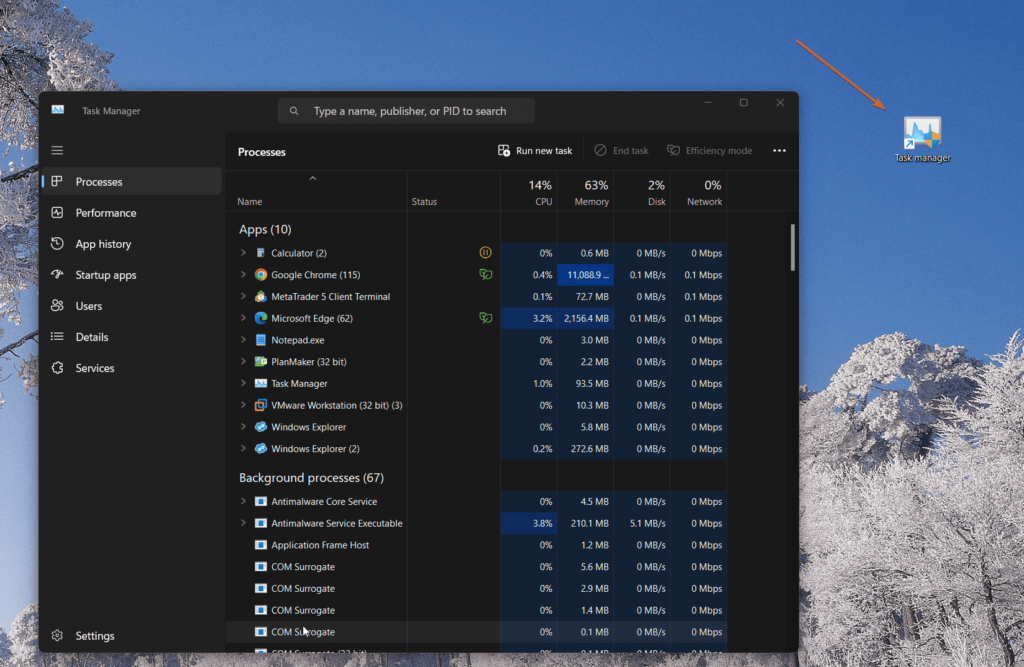Click the Windows Explorer (2) icon
Screen dimensions: 1024x667
coord(261,449)
